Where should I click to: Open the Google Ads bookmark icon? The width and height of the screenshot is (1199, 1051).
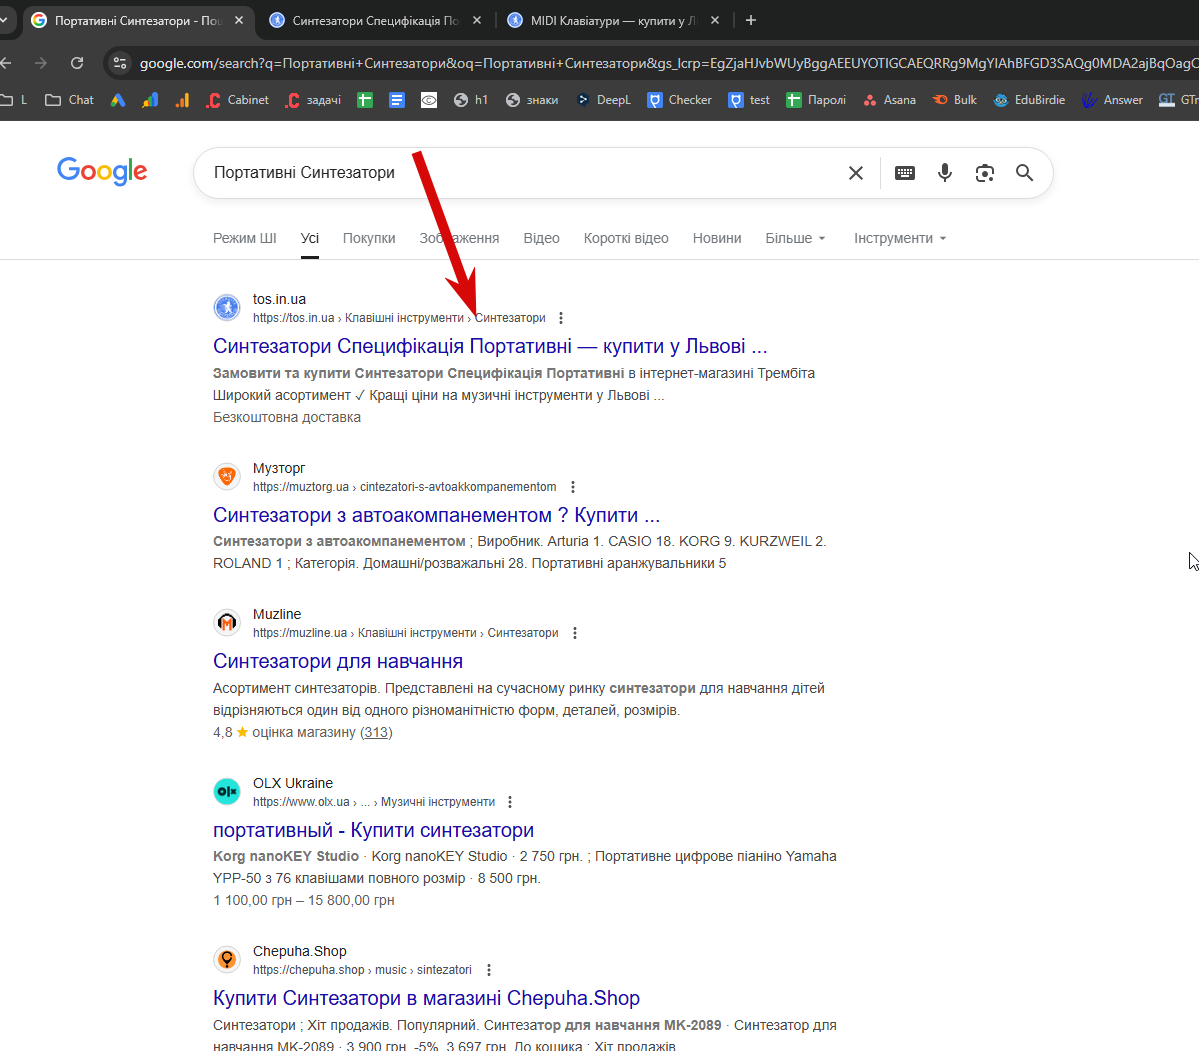(x=118, y=100)
